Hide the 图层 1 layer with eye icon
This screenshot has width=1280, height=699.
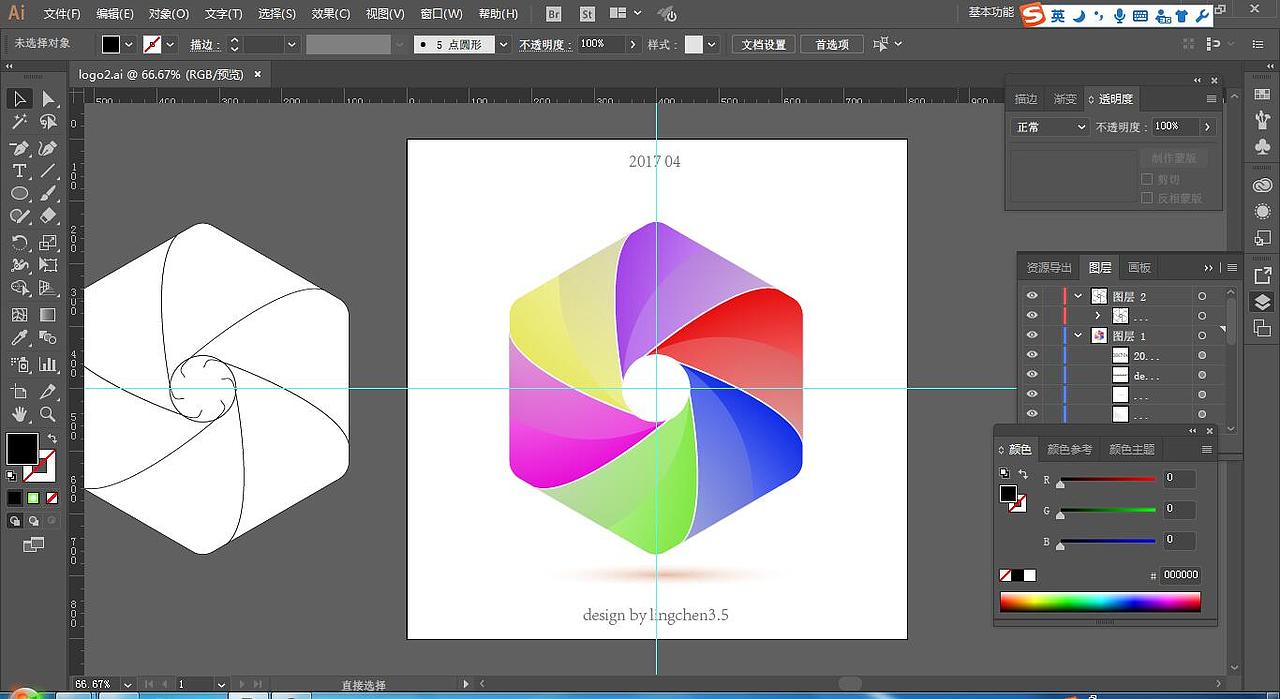click(x=1032, y=335)
